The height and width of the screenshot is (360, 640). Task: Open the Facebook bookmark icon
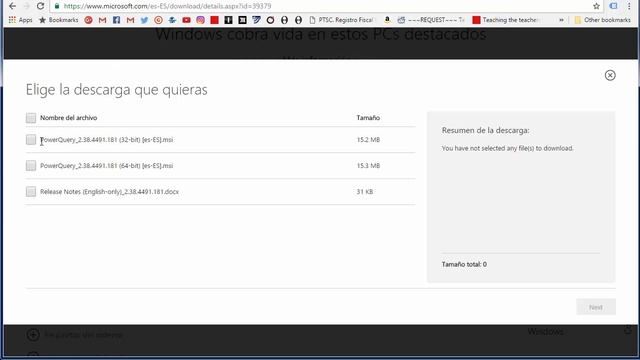point(116,20)
